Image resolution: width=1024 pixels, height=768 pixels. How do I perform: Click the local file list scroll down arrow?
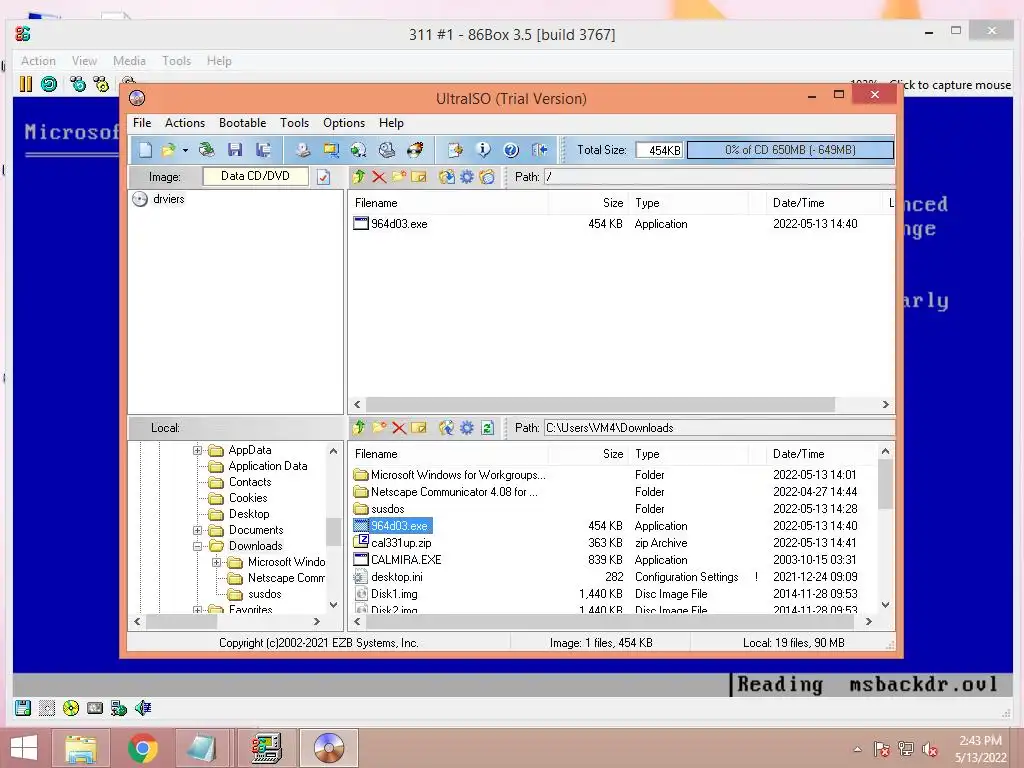pos(886,605)
